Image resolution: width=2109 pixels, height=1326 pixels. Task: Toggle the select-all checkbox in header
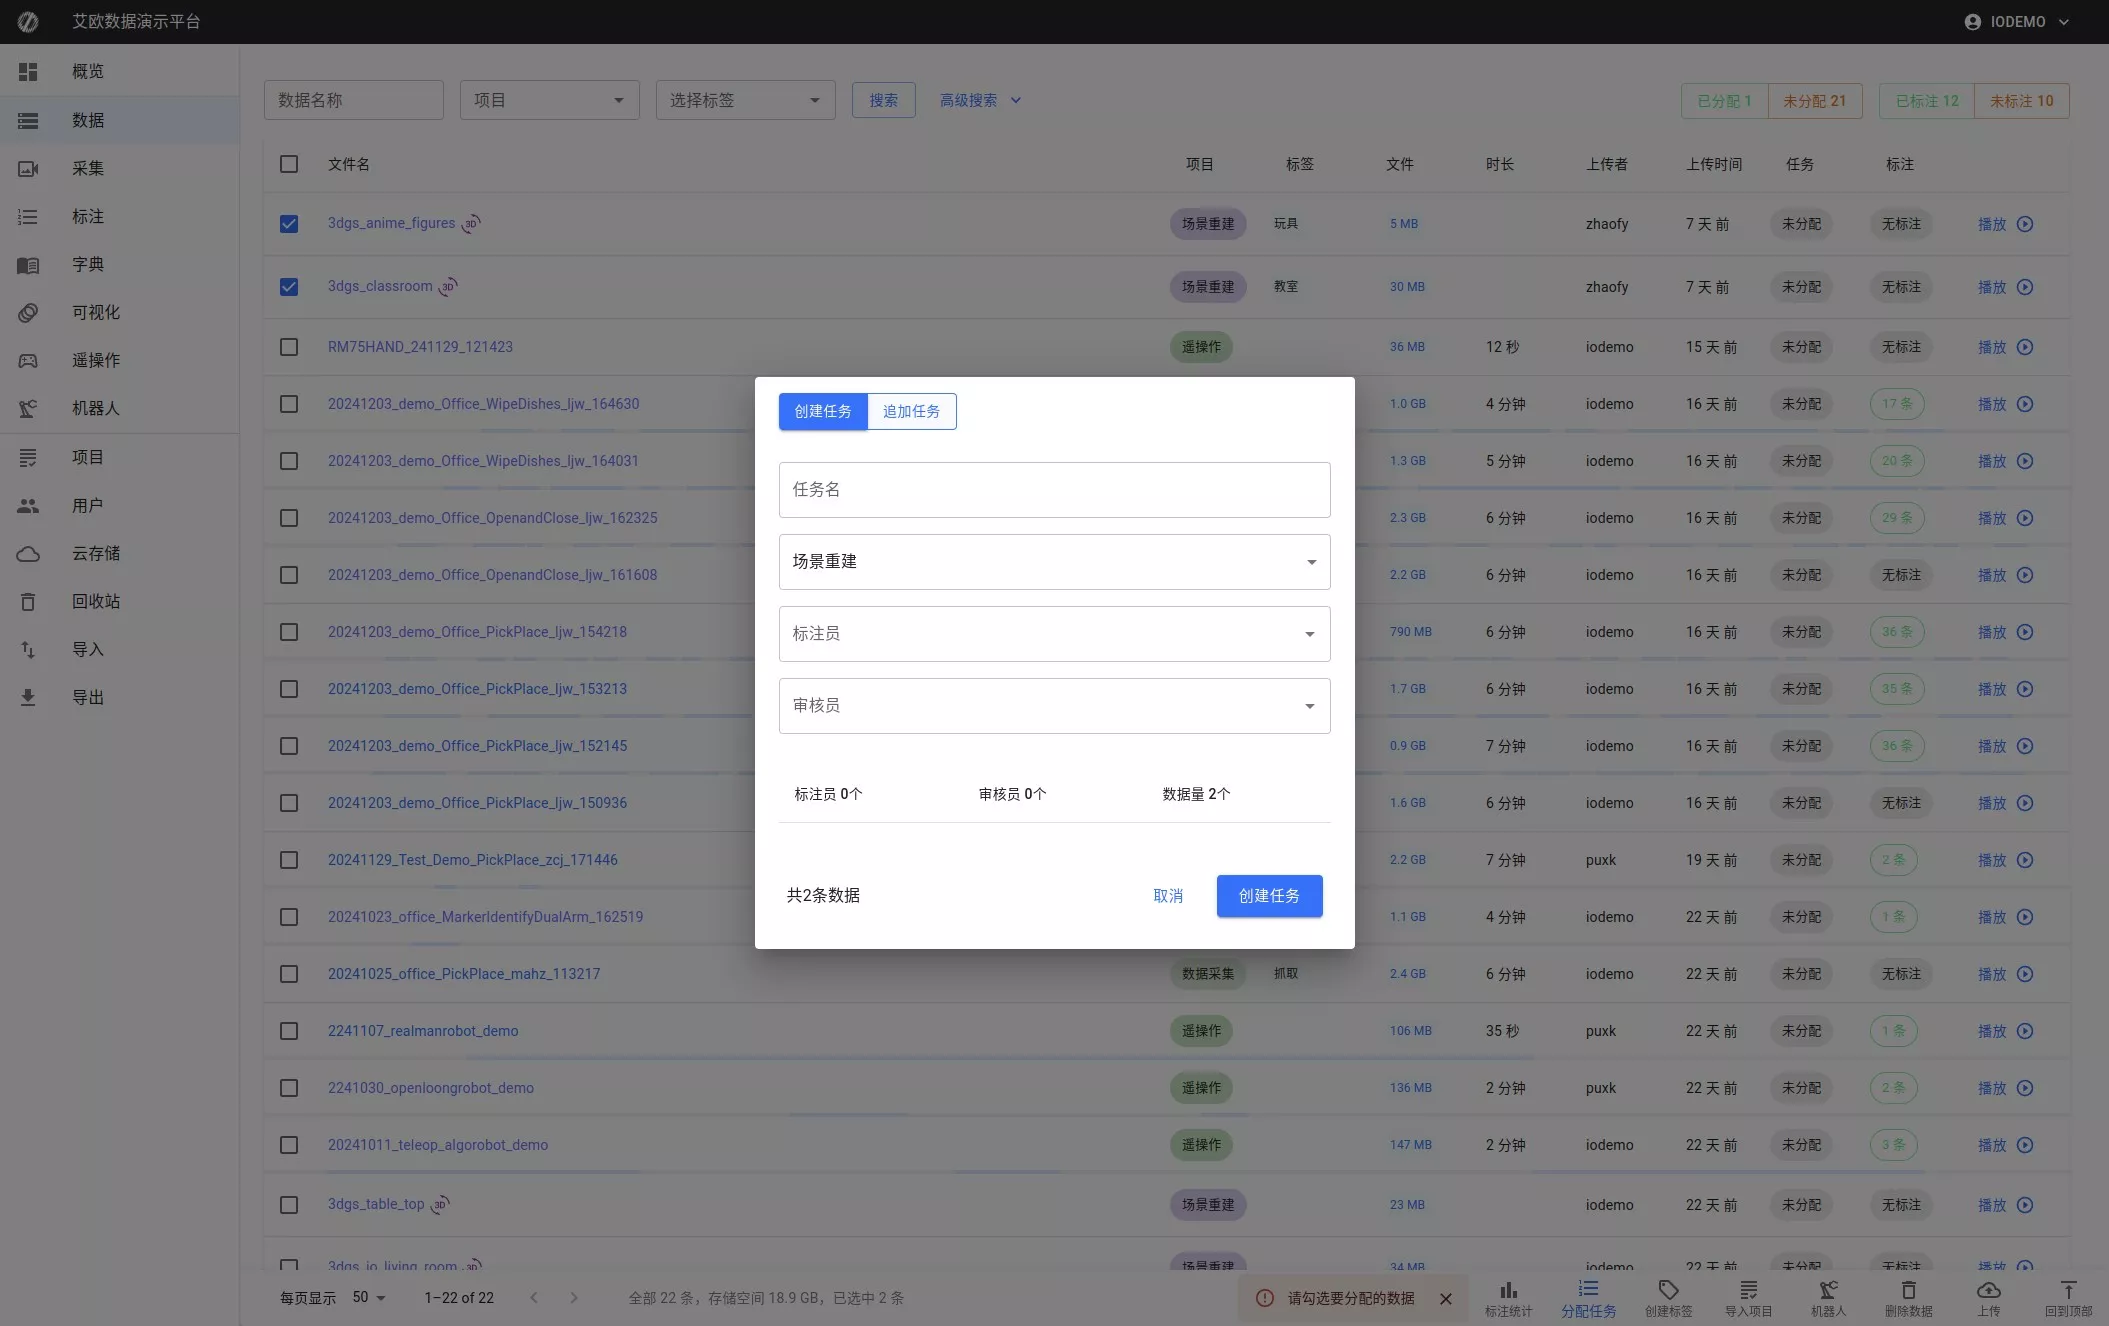coord(289,164)
